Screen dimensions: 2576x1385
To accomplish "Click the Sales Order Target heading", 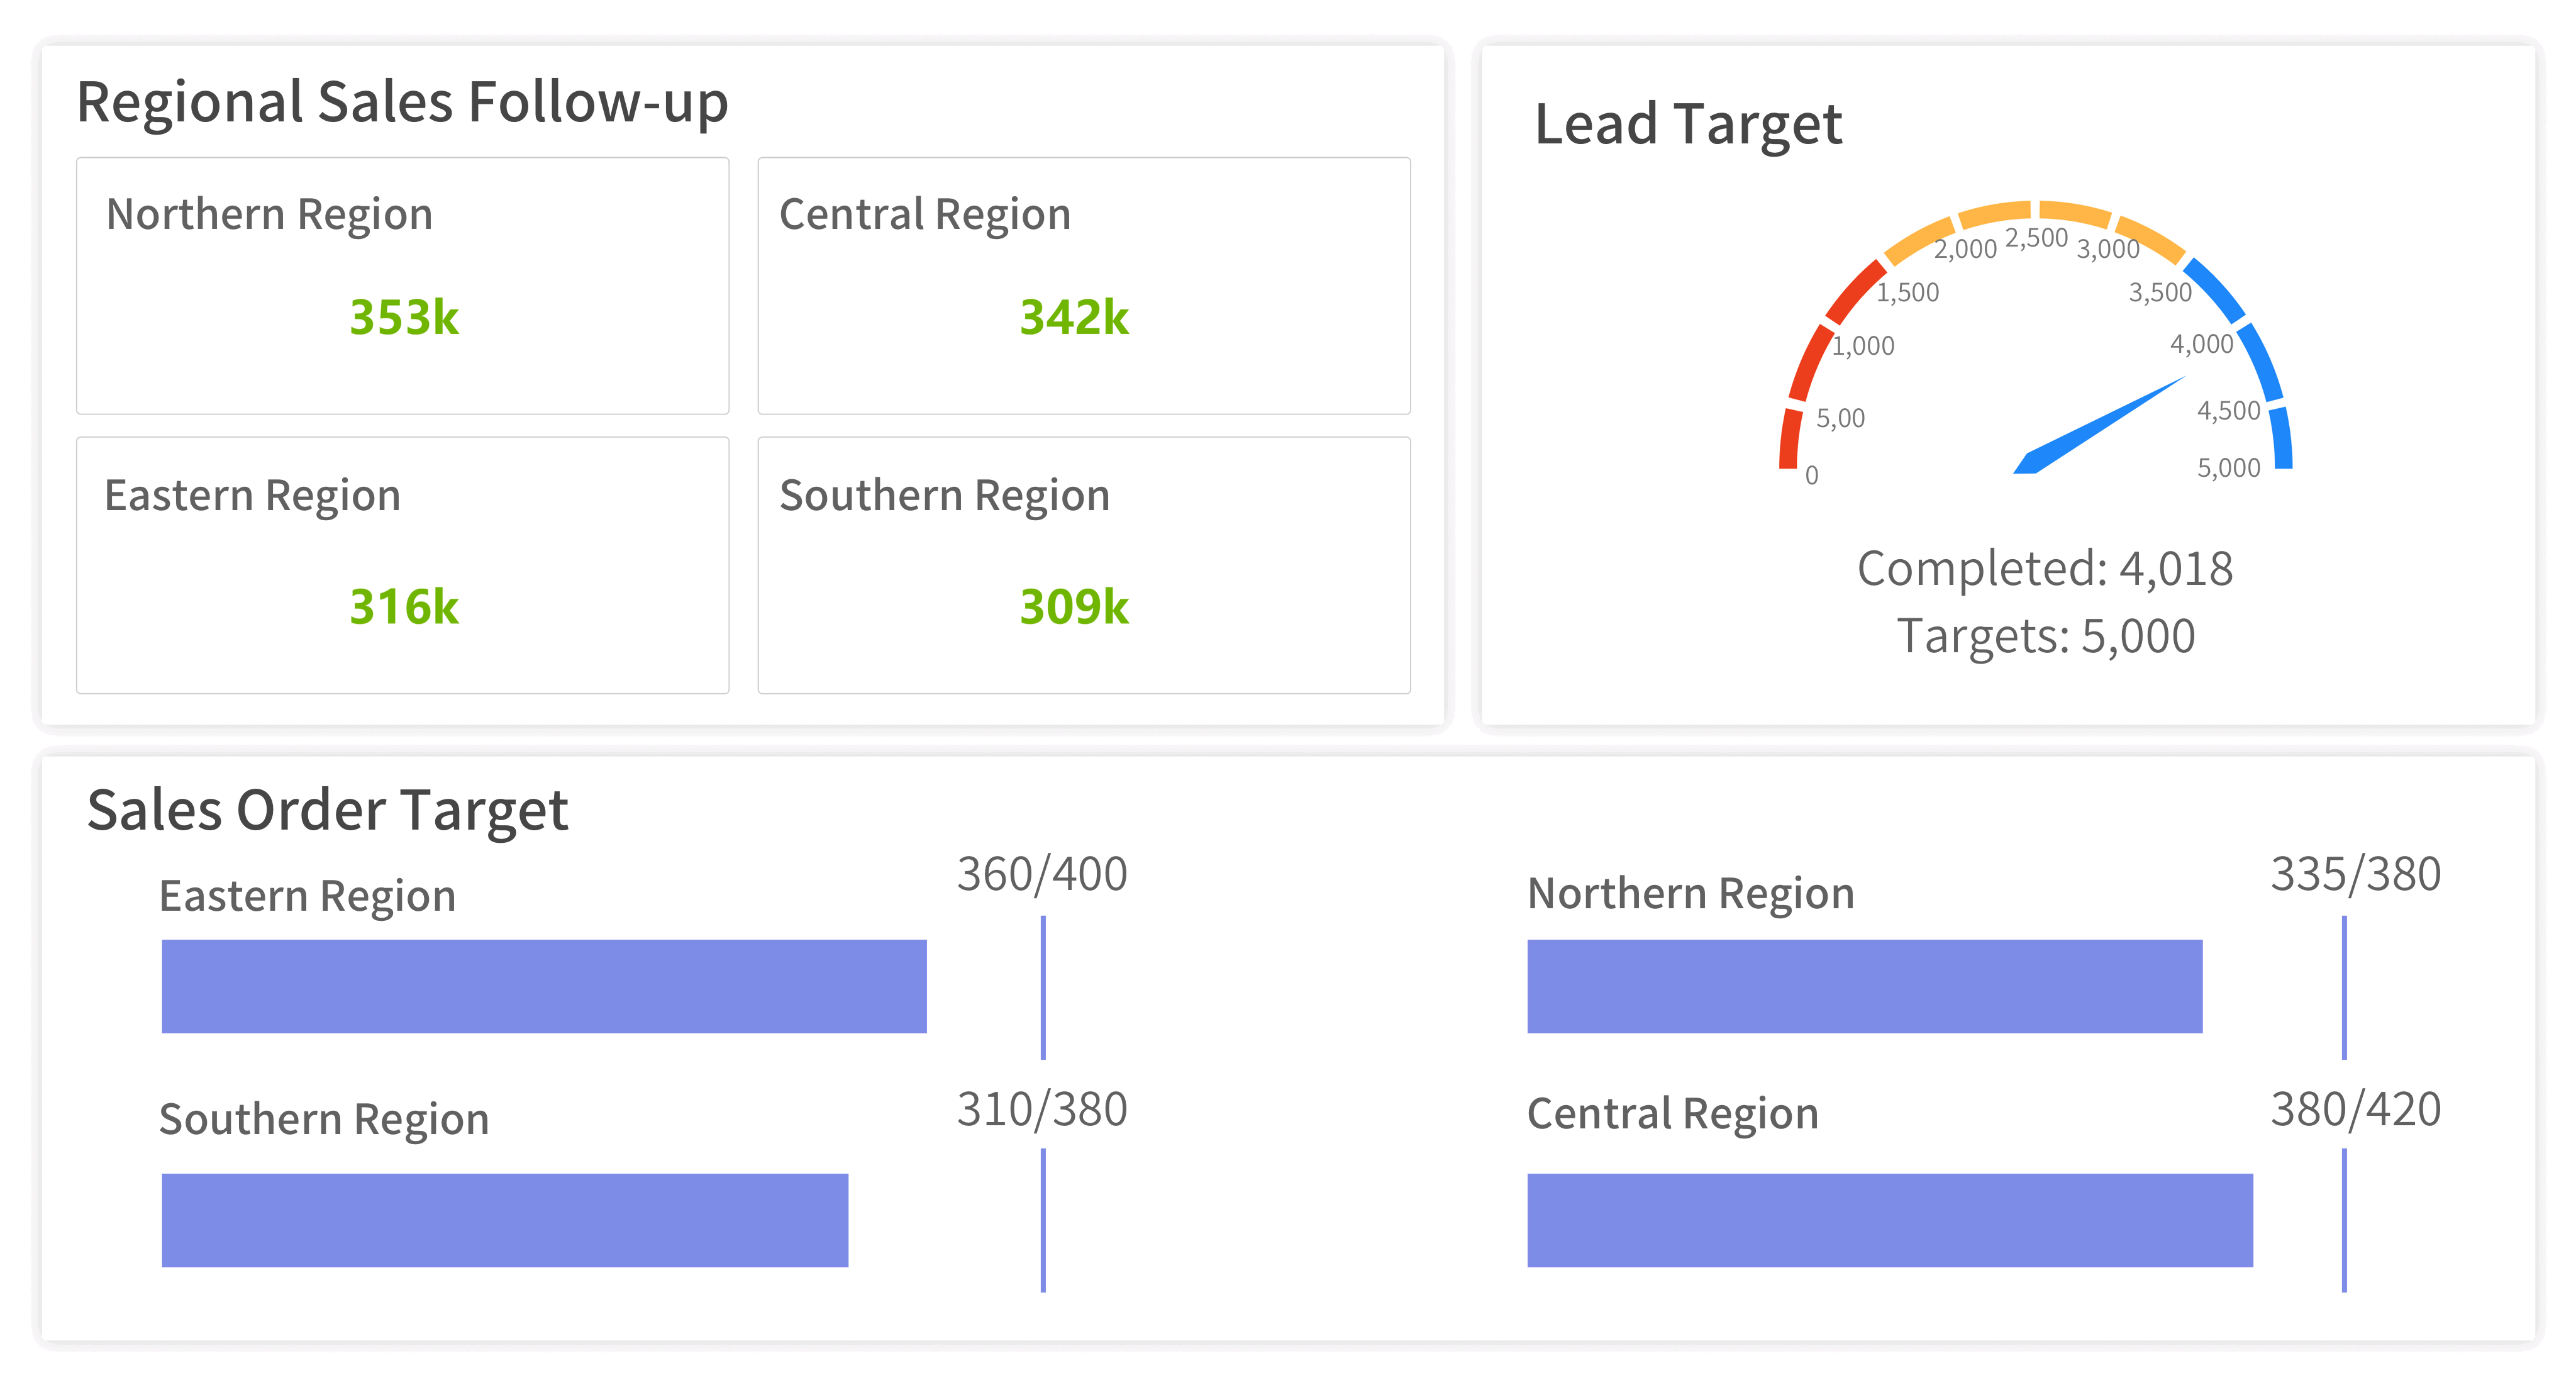I will [x=327, y=809].
